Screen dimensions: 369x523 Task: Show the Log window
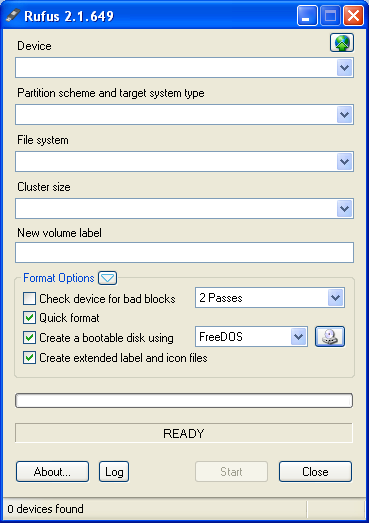(x=114, y=472)
